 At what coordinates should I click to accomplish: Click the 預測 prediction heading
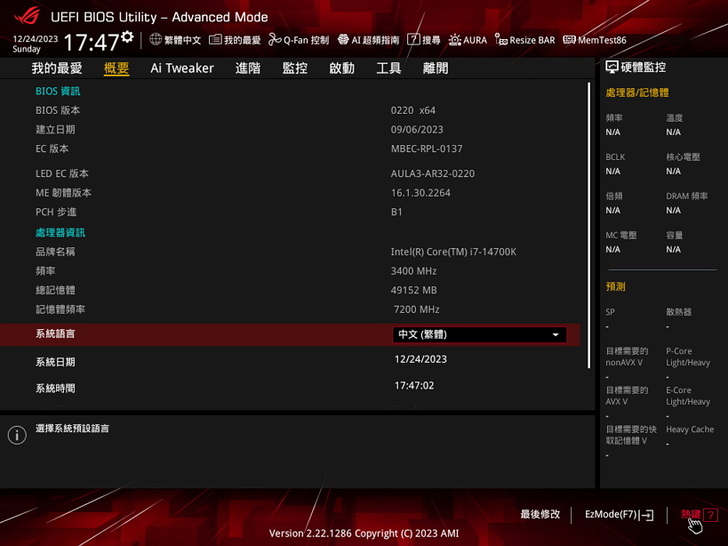616,286
